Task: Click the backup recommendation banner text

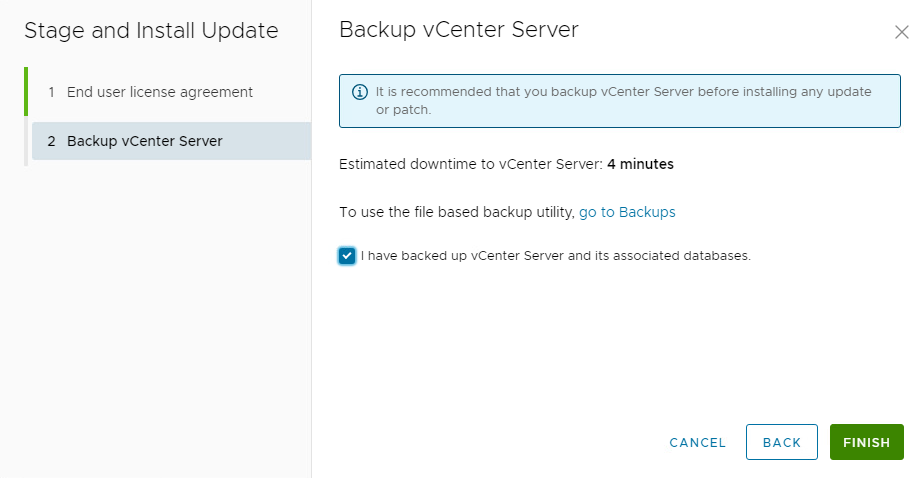Action: pos(624,100)
